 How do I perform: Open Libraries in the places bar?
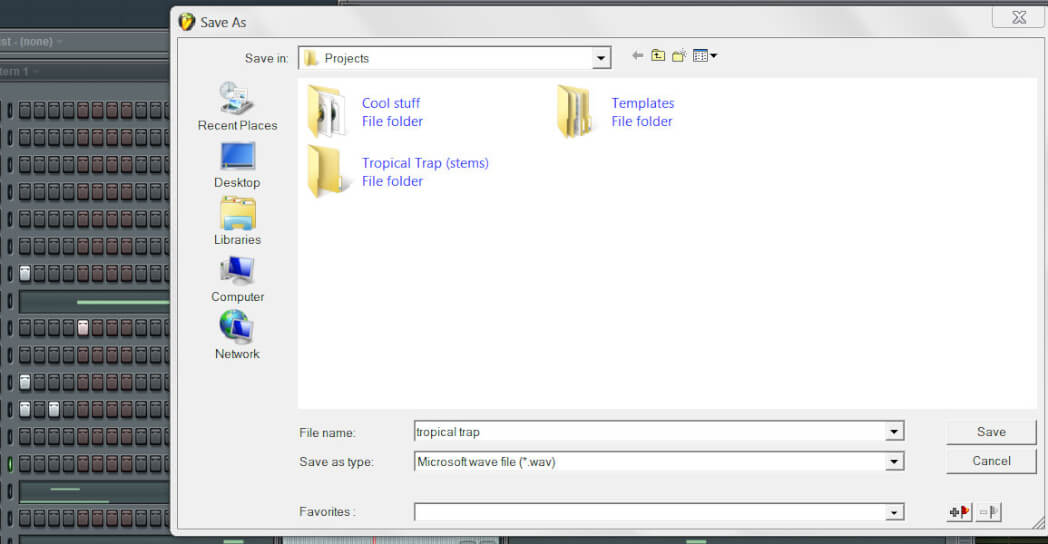pyautogui.click(x=237, y=221)
